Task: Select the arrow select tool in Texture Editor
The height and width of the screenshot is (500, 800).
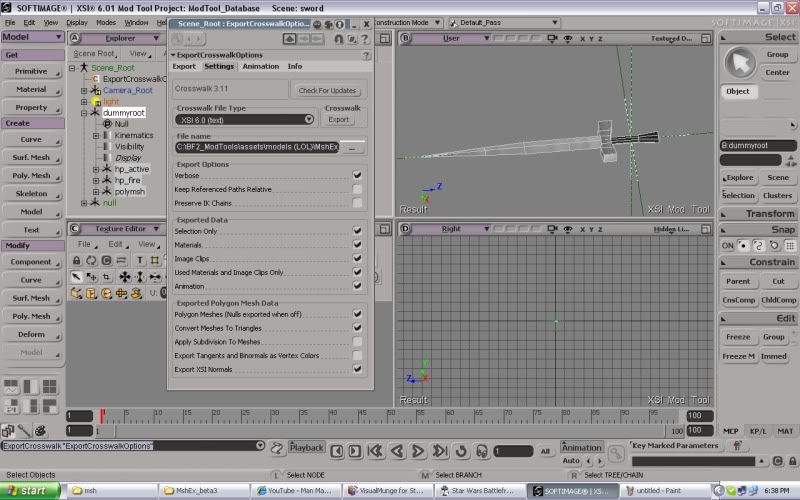Action: [76, 277]
